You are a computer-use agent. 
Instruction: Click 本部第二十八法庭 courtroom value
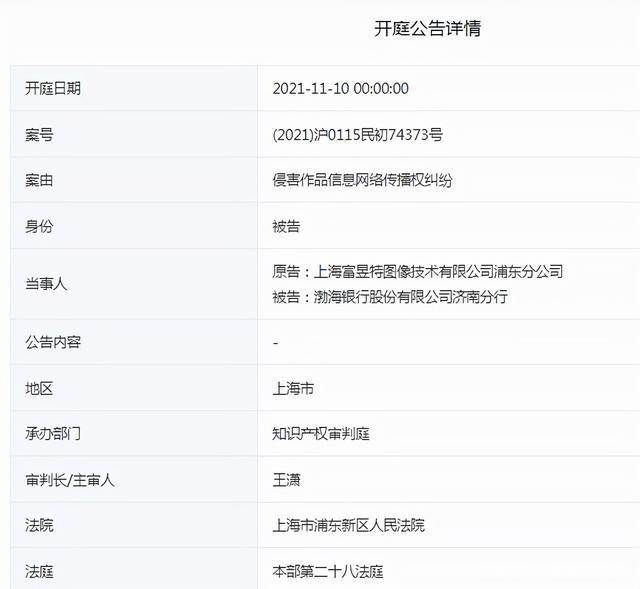(328, 571)
